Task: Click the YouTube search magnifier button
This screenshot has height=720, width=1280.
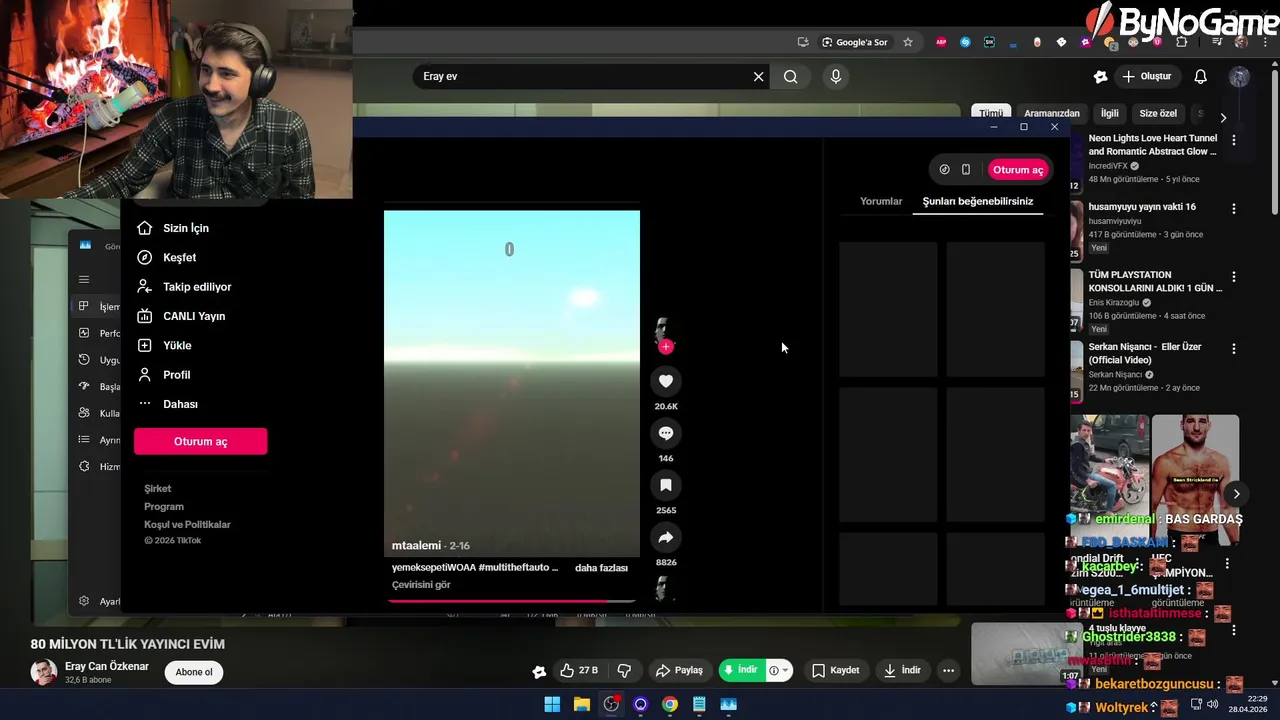Action: click(x=791, y=76)
